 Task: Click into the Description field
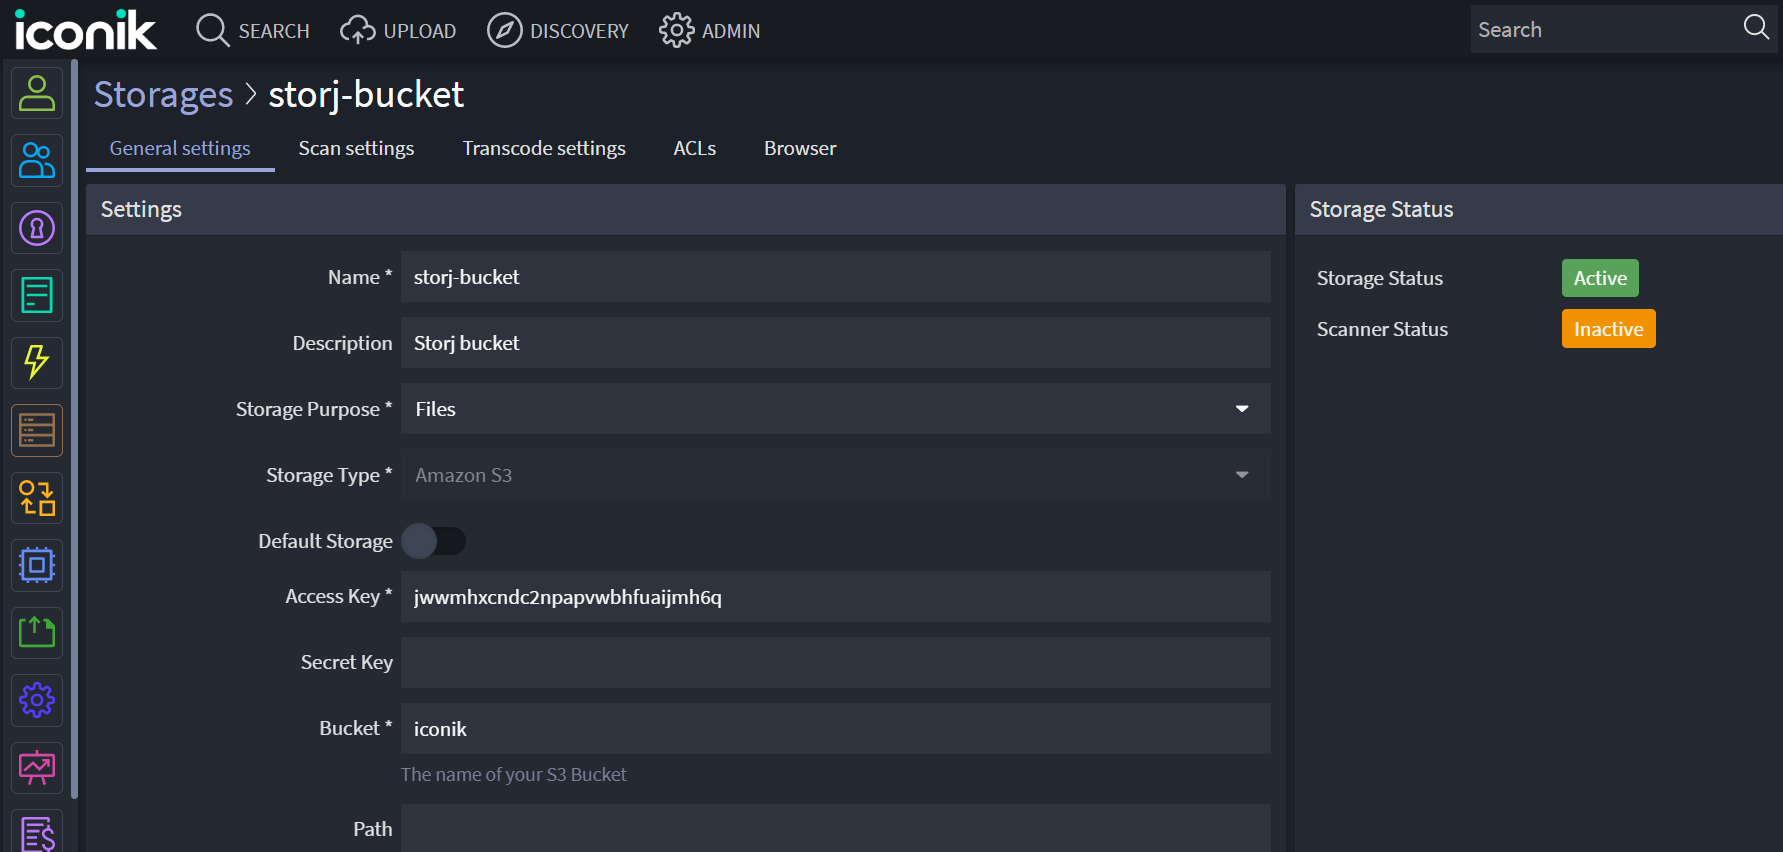(836, 343)
